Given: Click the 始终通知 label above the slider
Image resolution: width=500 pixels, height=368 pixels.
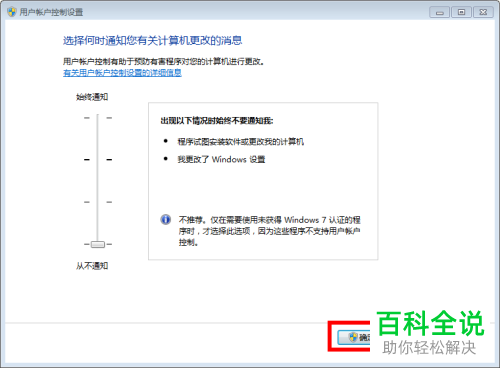Looking at the screenshot, I should coord(92,97).
